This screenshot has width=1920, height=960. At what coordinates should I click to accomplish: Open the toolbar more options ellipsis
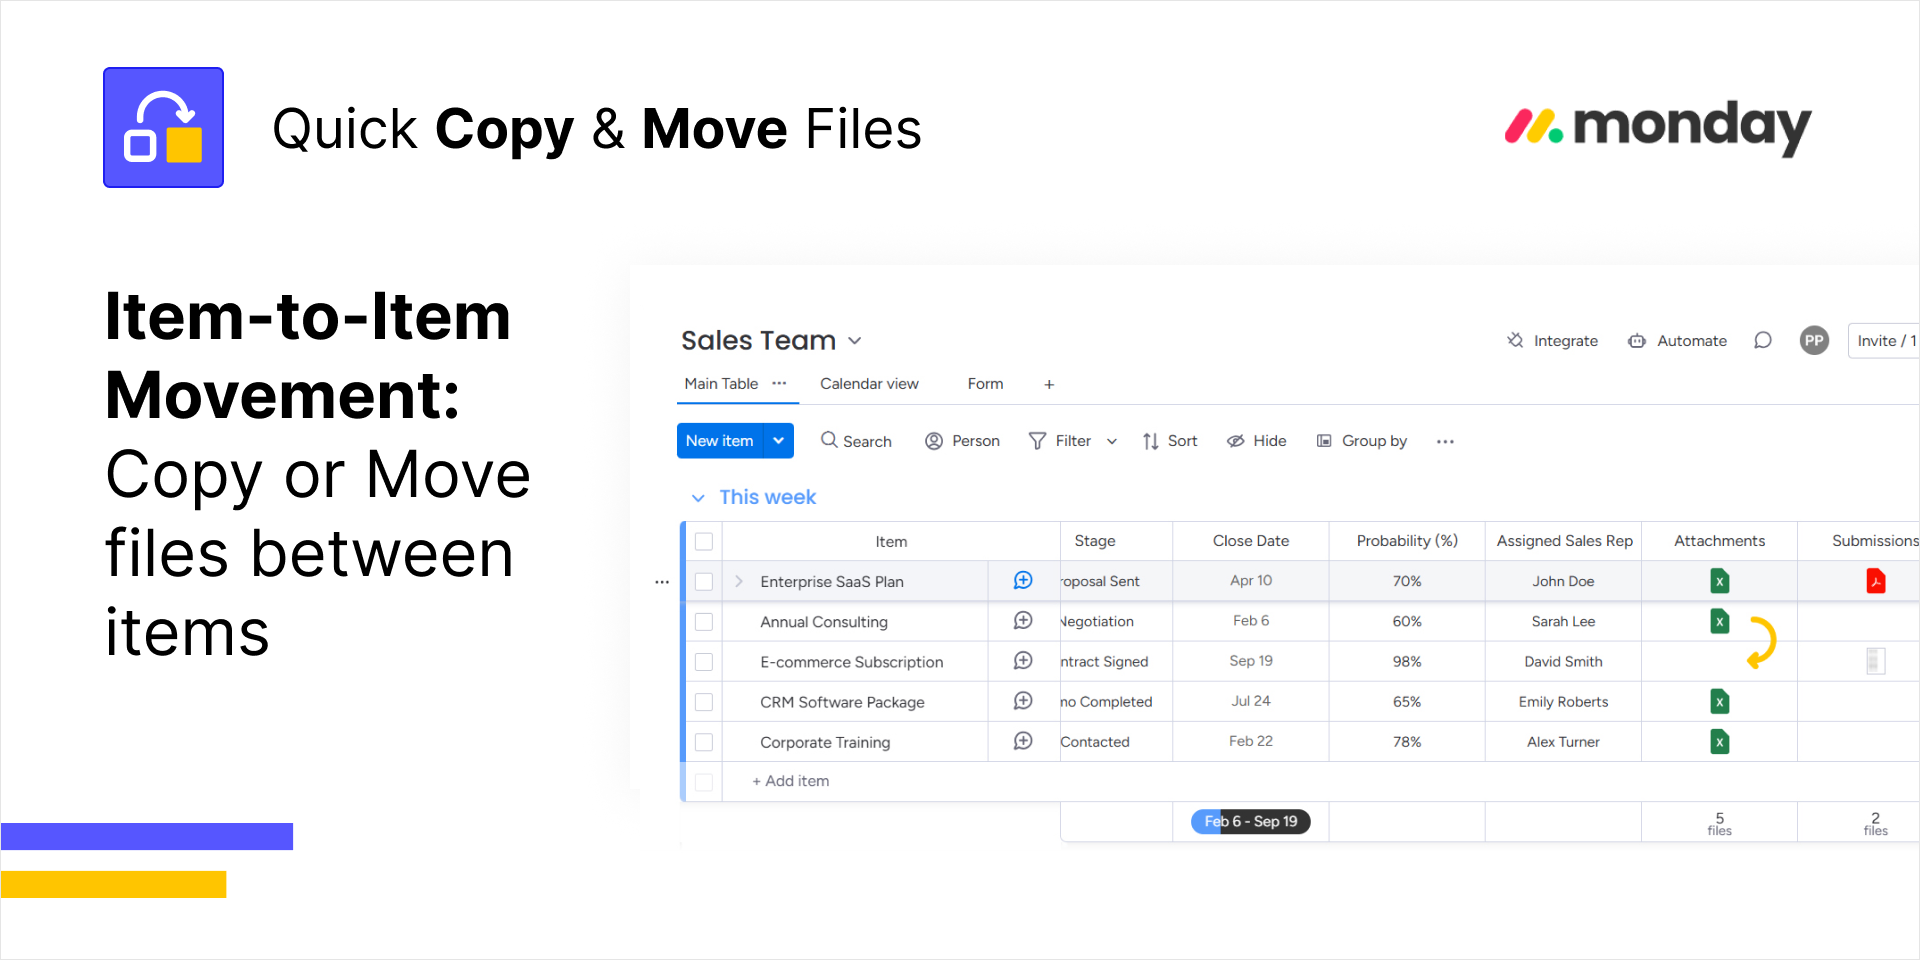pos(1445,441)
